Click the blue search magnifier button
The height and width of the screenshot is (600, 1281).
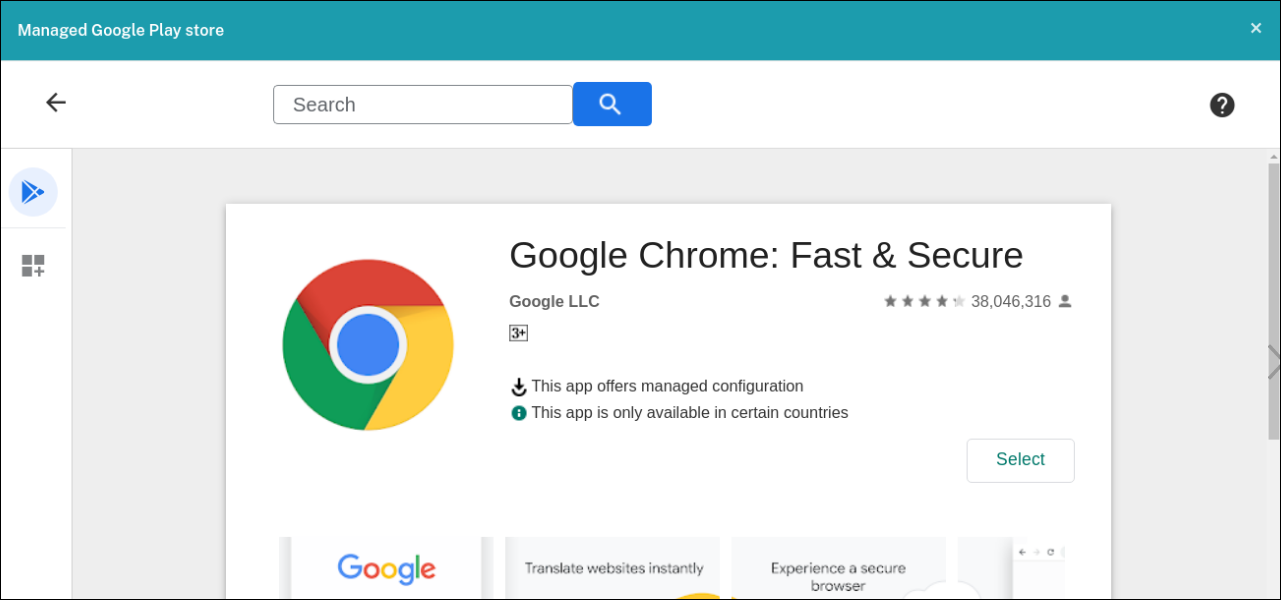point(612,104)
